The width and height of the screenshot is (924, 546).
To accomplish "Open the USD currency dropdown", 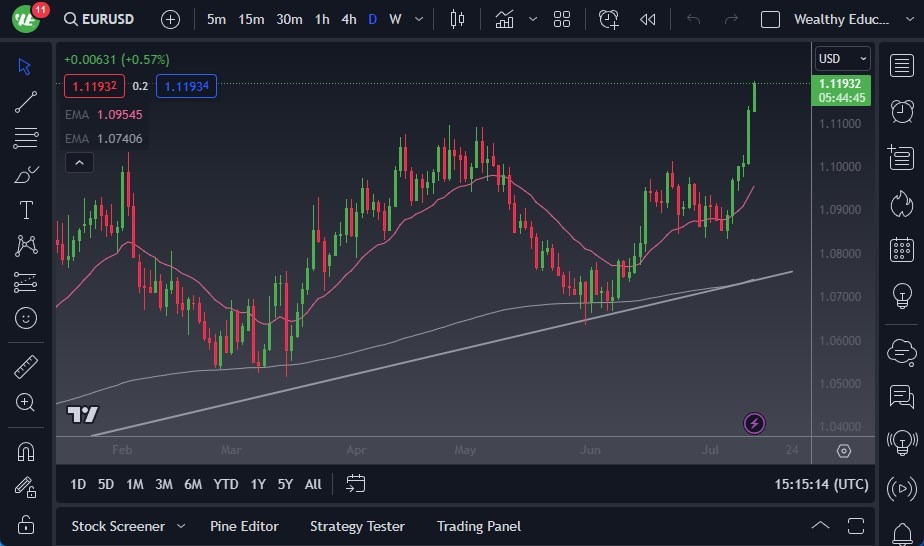I will [x=842, y=59].
